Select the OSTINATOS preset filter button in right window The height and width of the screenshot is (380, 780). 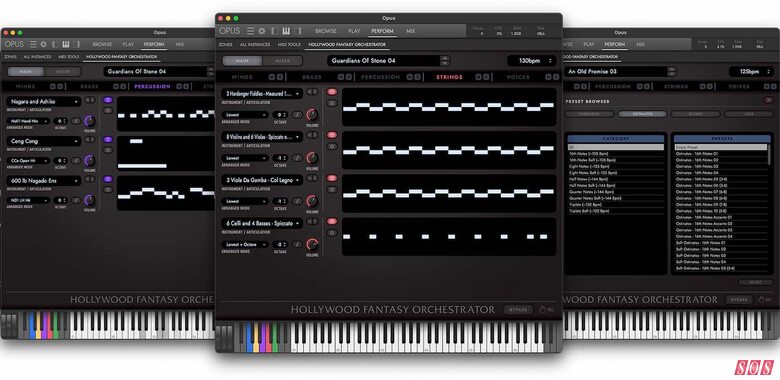click(642, 114)
